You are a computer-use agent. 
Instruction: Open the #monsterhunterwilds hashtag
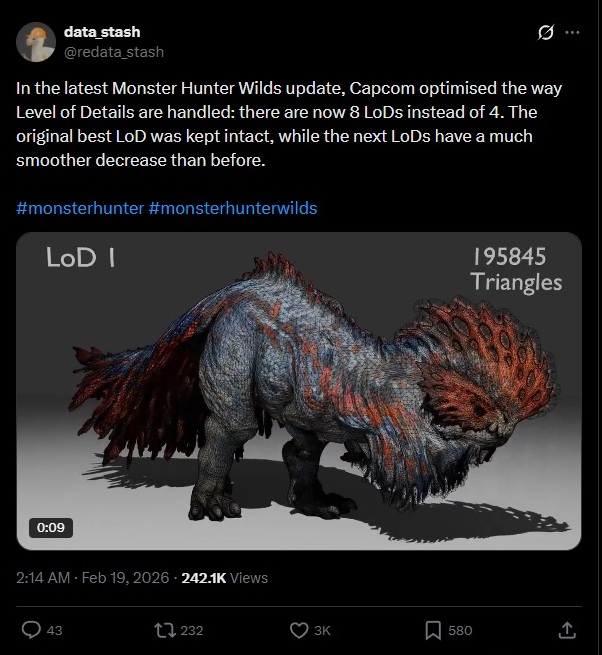[232, 208]
